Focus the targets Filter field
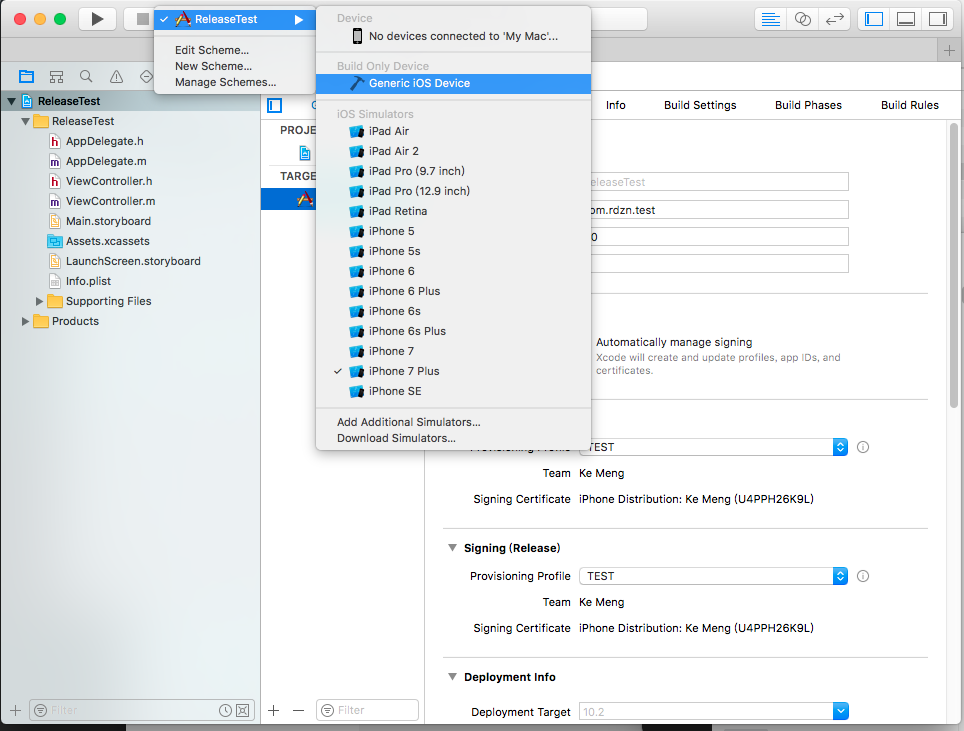Screen dimensions: 964x731 [x=367, y=710]
